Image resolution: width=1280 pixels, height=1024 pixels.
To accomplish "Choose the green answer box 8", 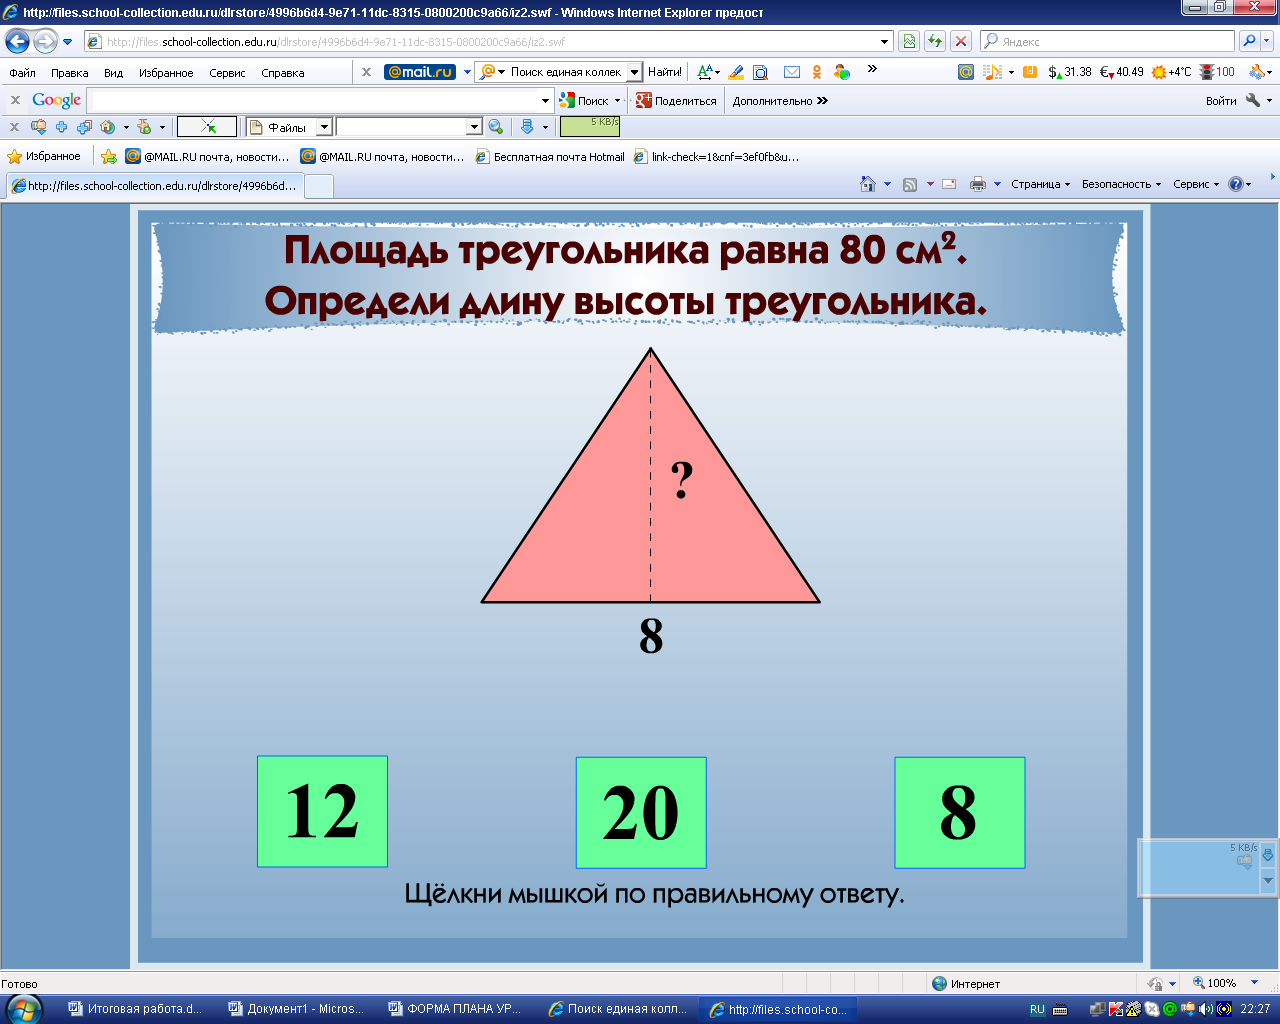I will pyautogui.click(x=959, y=812).
